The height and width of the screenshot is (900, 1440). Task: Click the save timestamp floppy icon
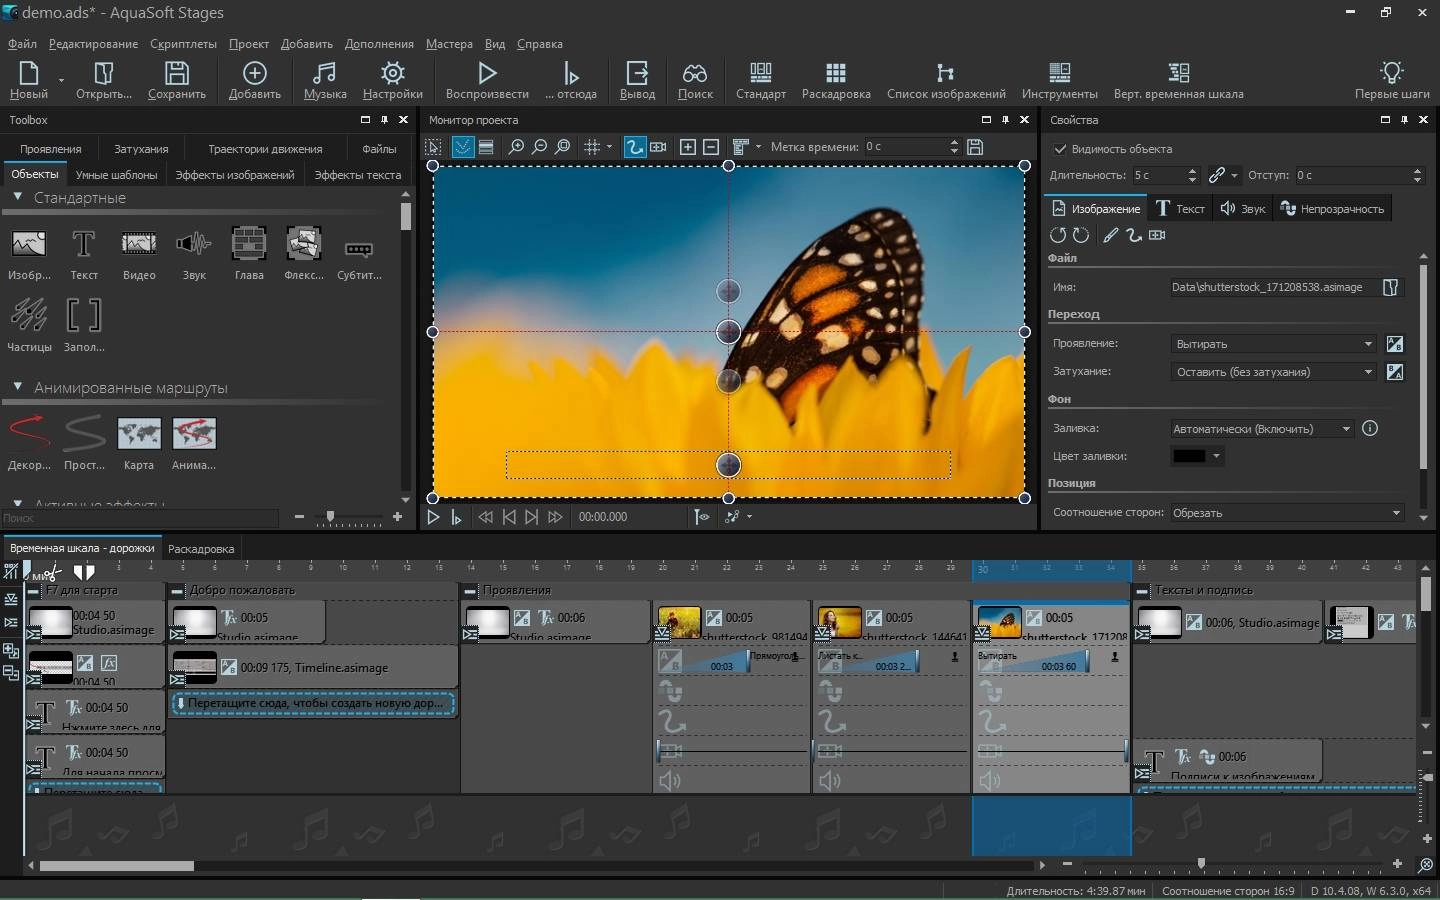975,147
